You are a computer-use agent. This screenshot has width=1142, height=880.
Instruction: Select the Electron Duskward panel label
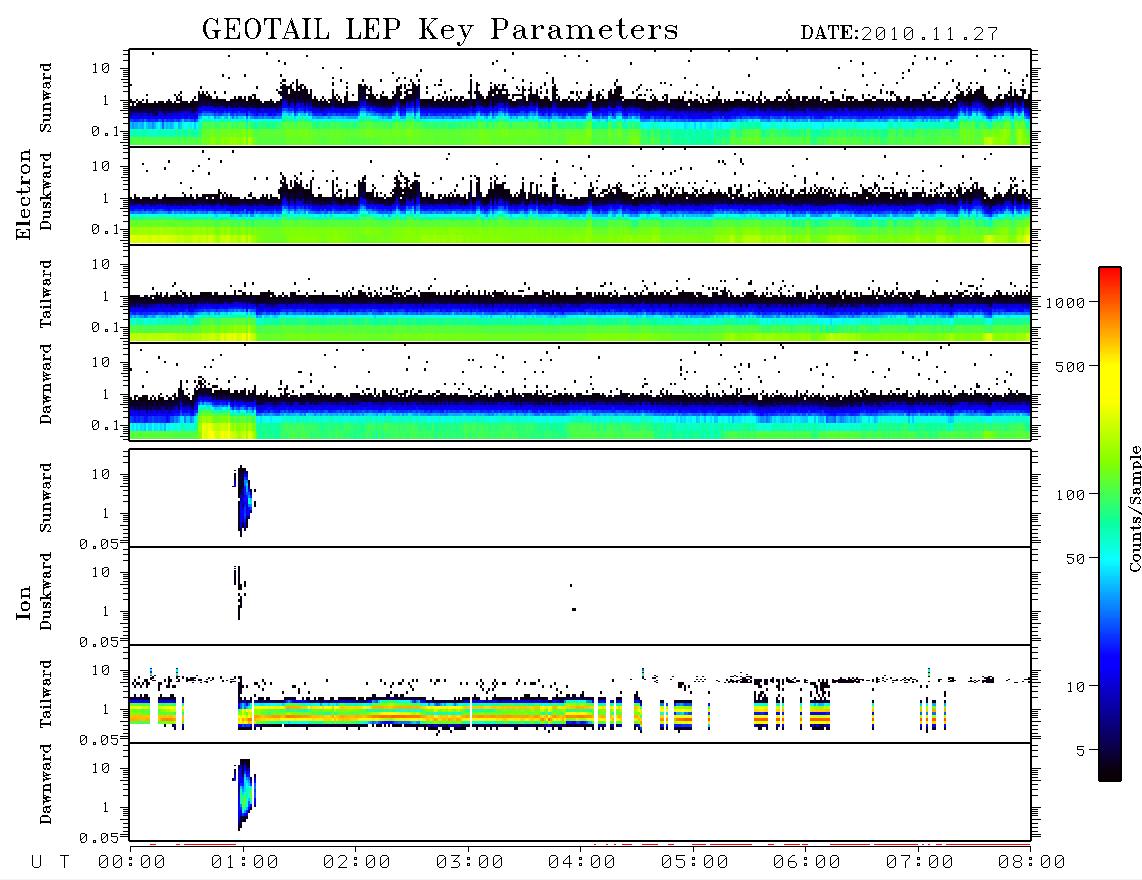coord(46,191)
